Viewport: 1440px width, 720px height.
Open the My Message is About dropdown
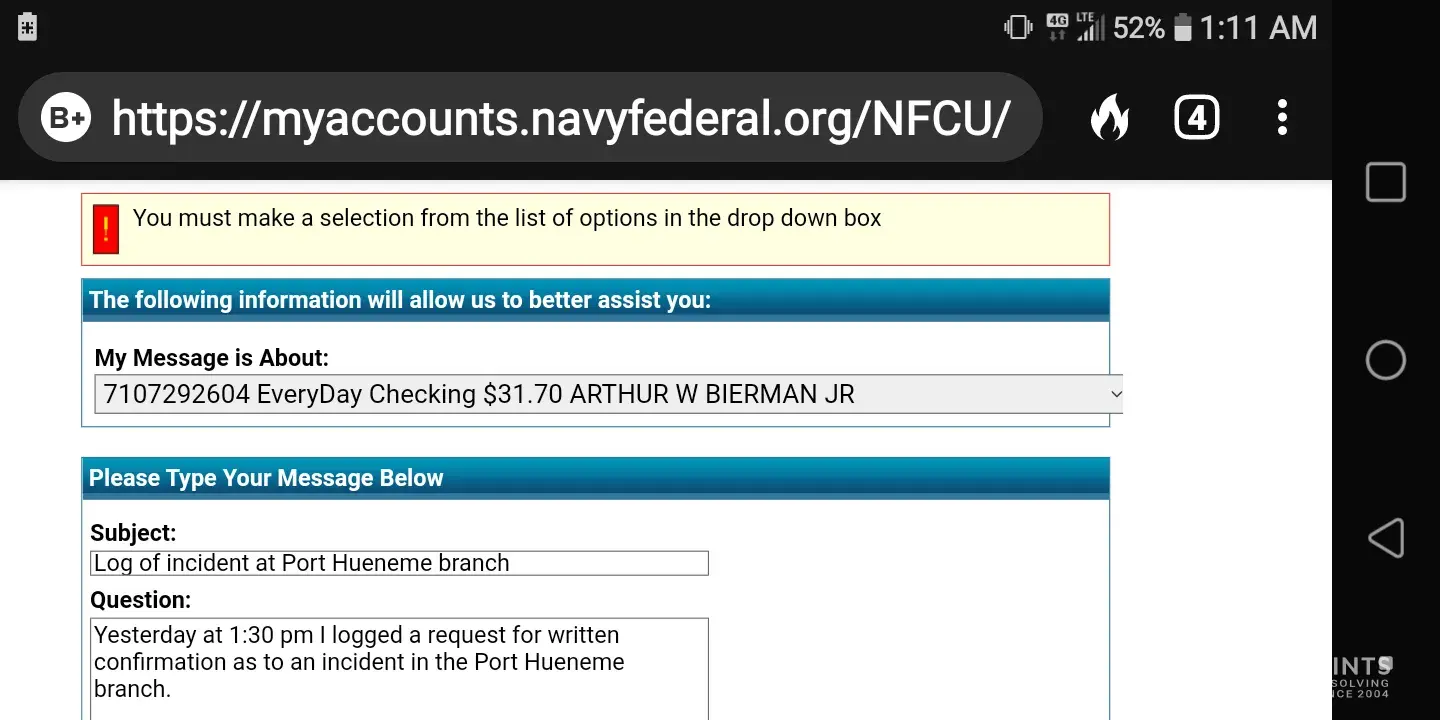[x=600, y=394]
